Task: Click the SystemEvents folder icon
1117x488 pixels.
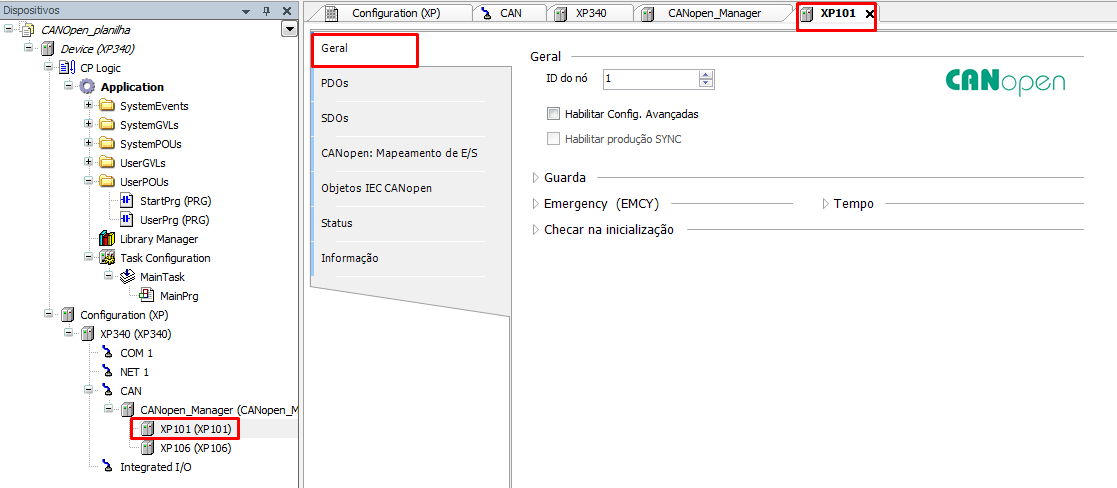Action: pyautogui.click(x=107, y=106)
